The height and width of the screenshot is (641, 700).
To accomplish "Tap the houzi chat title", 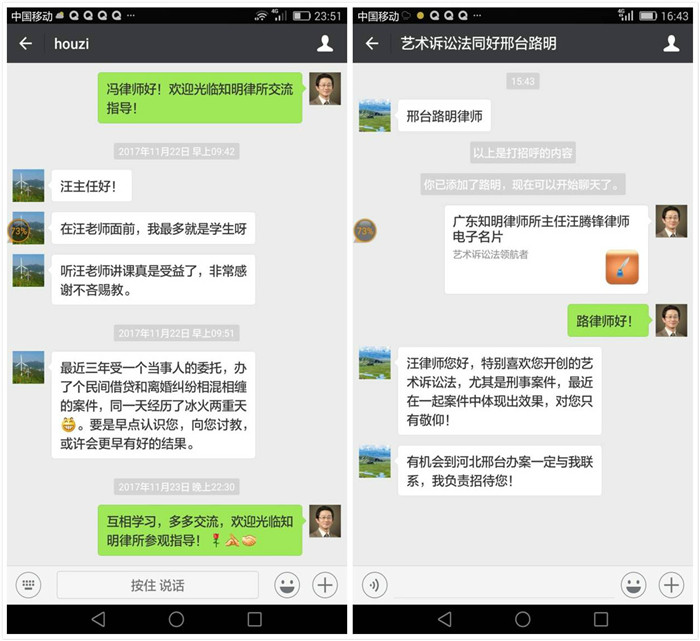I will coord(71,44).
